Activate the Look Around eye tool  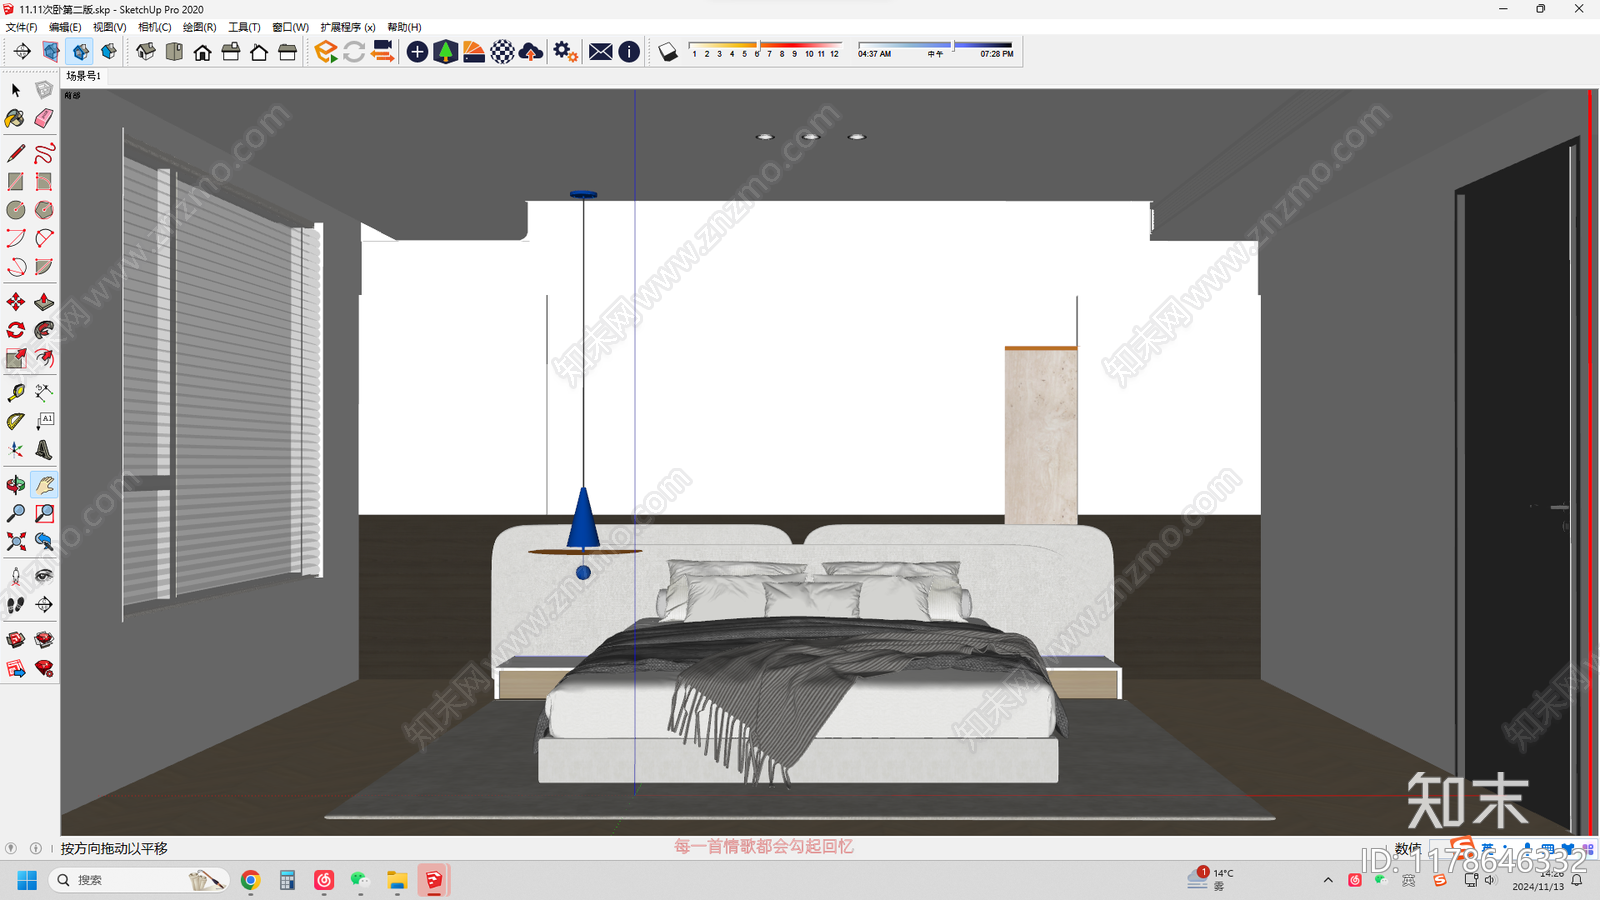(44, 576)
